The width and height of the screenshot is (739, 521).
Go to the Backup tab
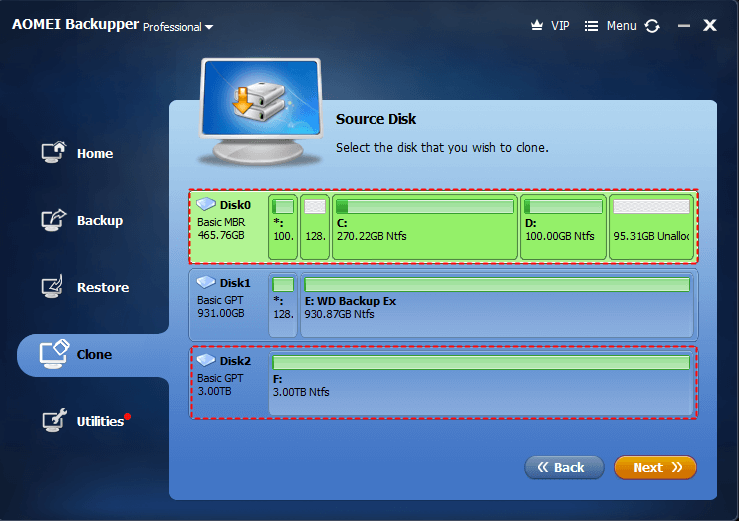(x=100, y=221)
